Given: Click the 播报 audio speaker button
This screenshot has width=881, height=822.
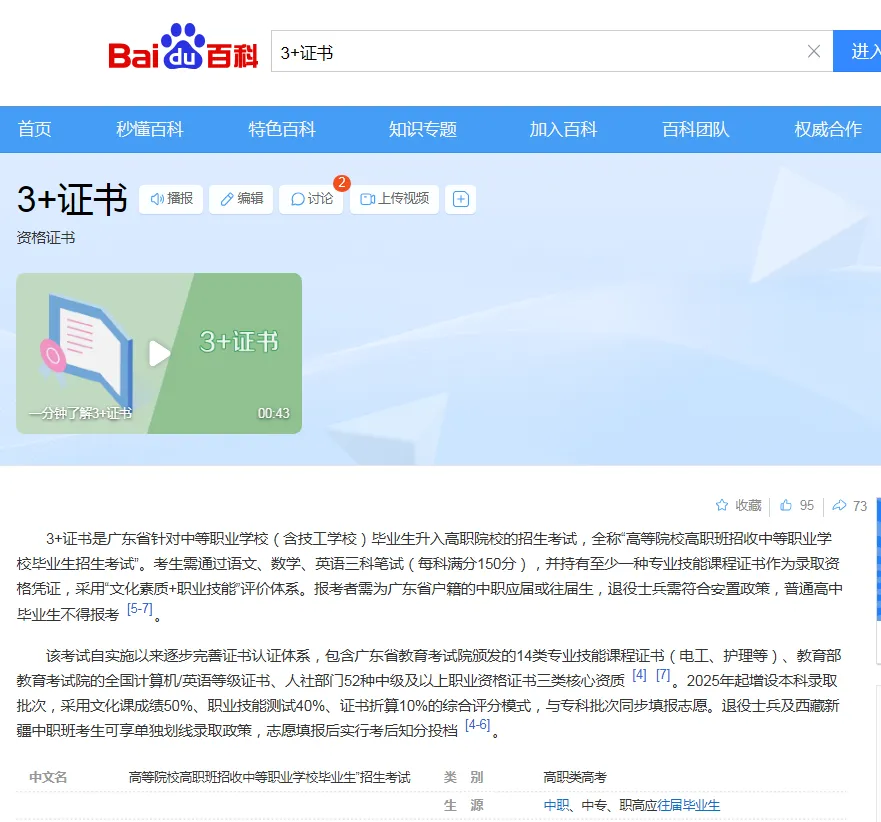Looking at the screenshot, I should pos(171,199).
